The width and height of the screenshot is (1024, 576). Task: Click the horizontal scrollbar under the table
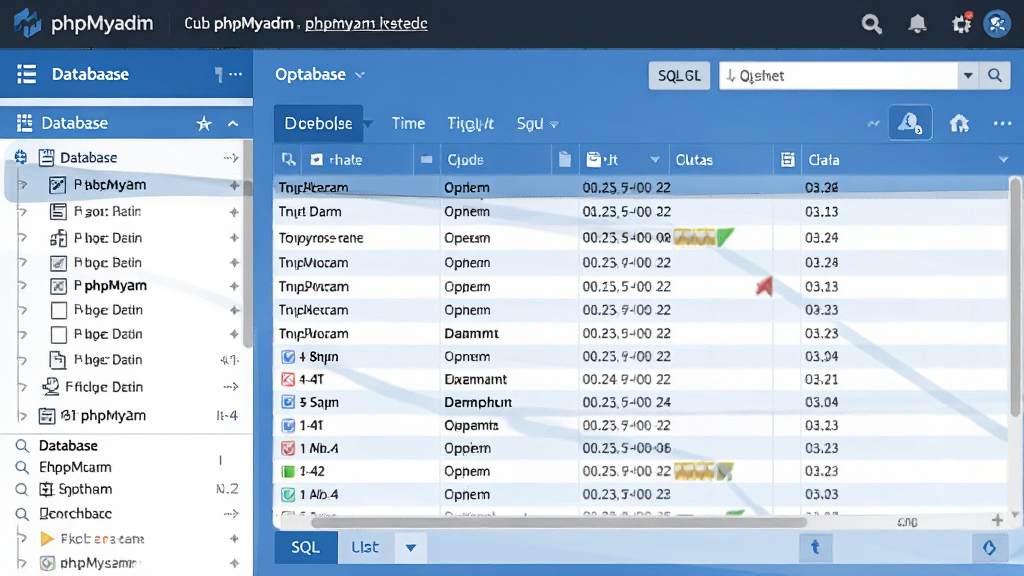click(x=558, y=522)
